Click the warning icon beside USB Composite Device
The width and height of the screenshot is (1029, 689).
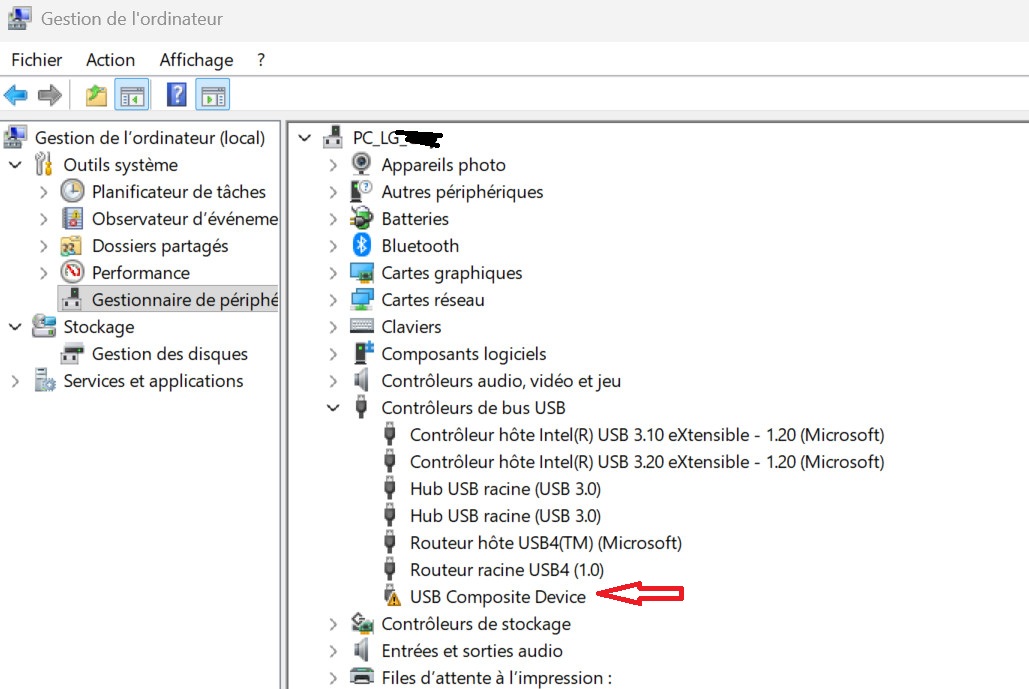tap(392, 596)
